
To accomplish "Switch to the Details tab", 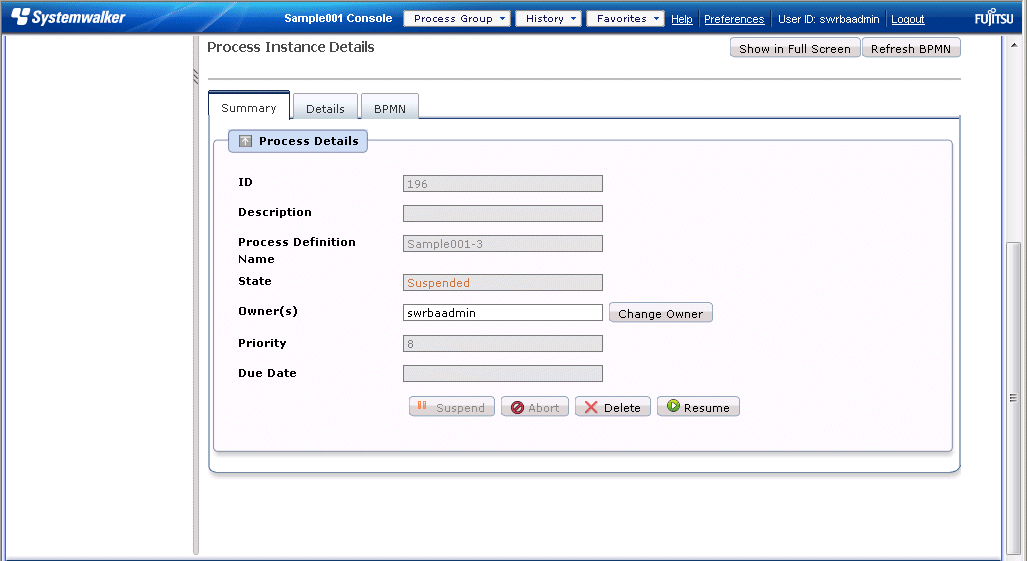I will pos(325,108).
